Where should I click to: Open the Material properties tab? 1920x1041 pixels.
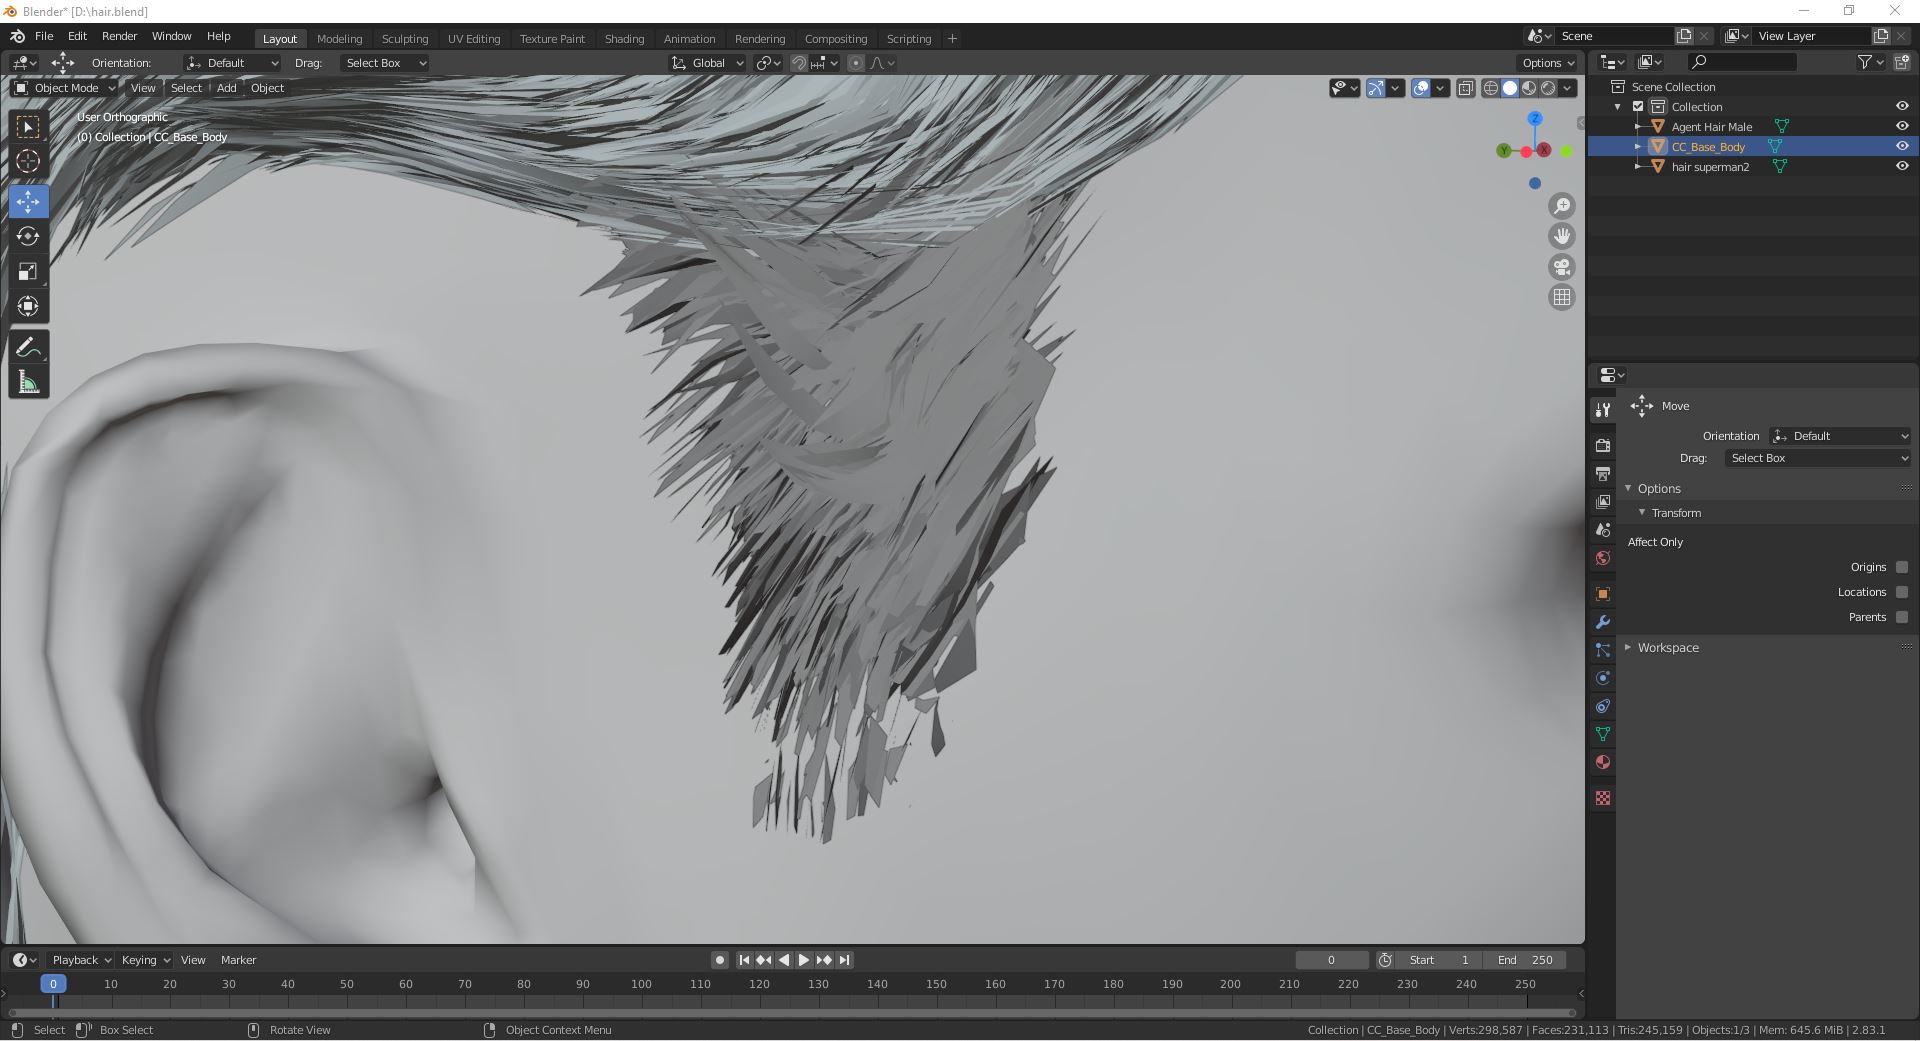pos(1603,762)
